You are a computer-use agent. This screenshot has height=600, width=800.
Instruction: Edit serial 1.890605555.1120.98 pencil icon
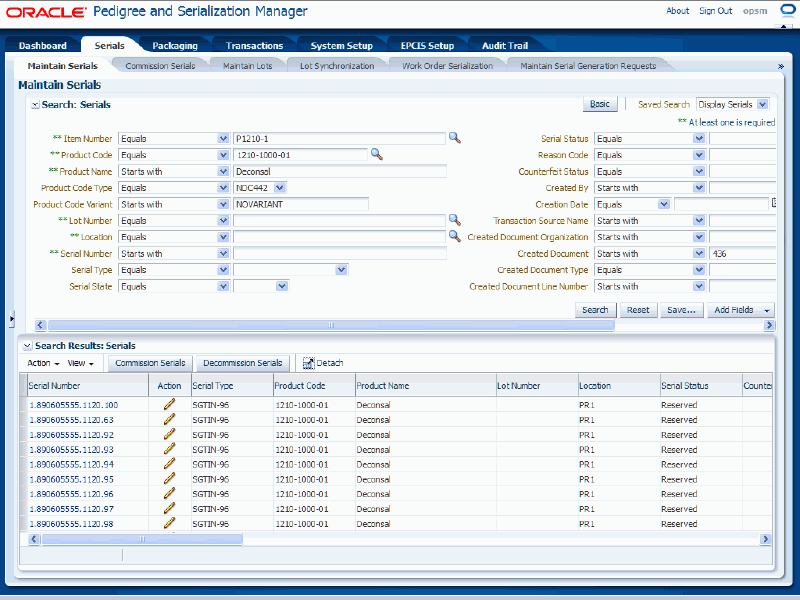(169, 523)
